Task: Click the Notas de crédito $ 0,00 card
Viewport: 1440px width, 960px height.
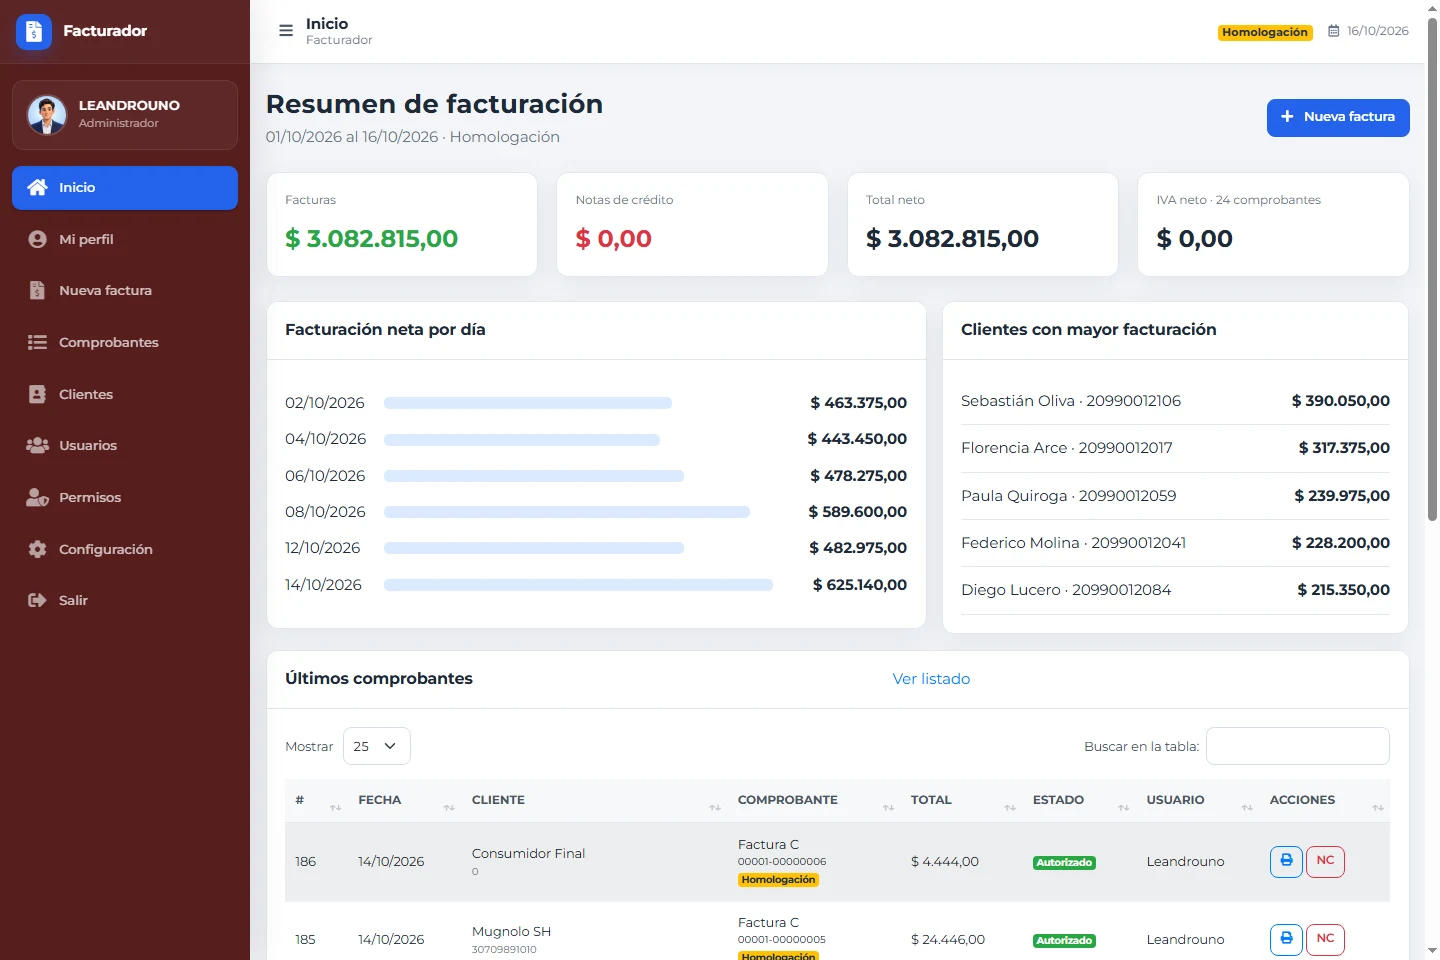Action: point(692,225)
